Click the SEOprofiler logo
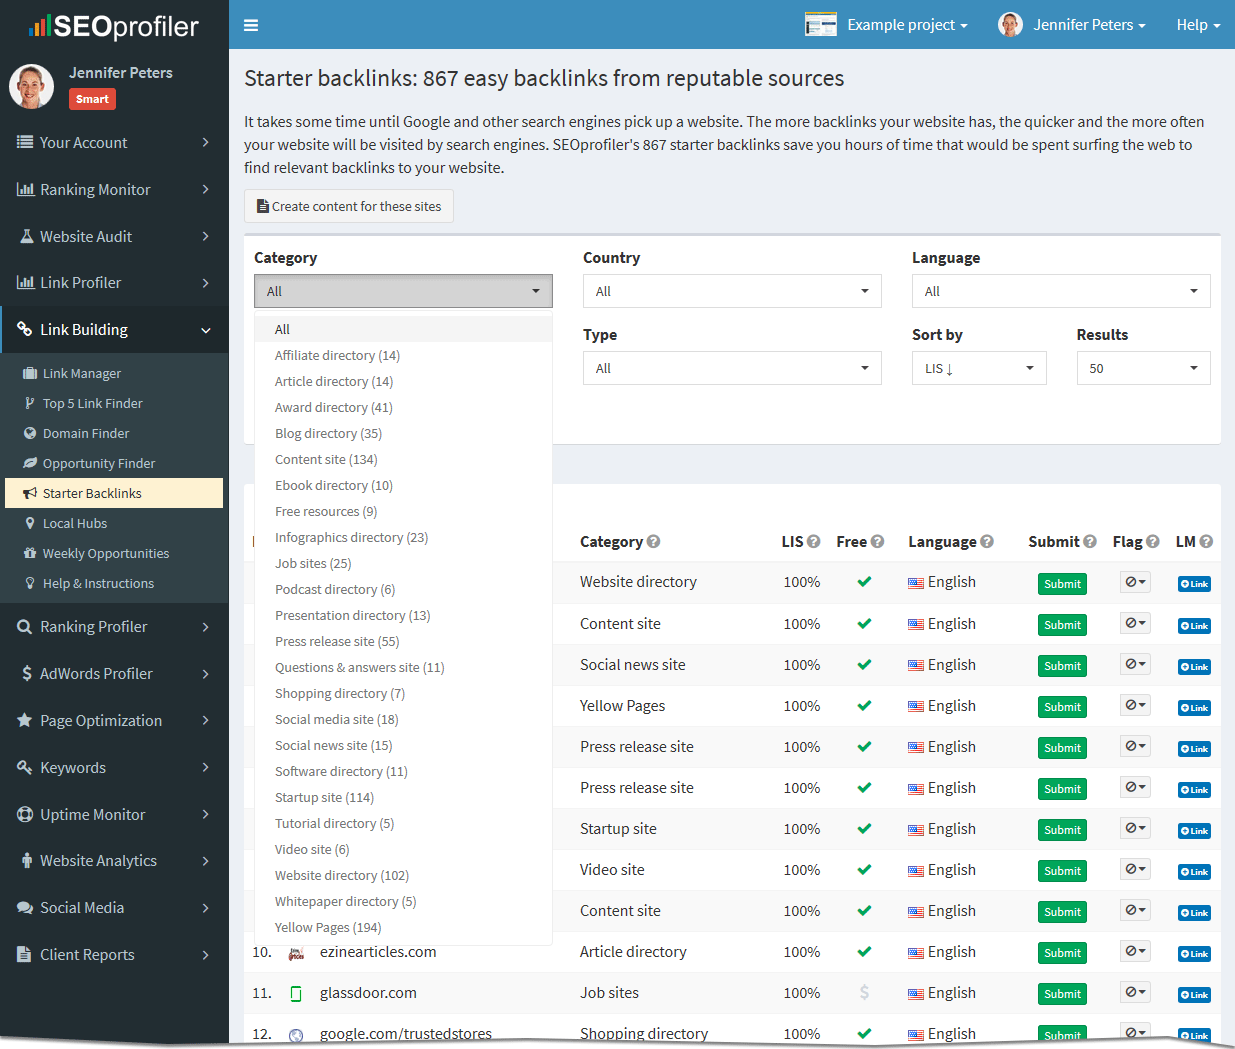Image resolution: width=1235 pixels, height=1049 pixels. (x=114, y=26)
